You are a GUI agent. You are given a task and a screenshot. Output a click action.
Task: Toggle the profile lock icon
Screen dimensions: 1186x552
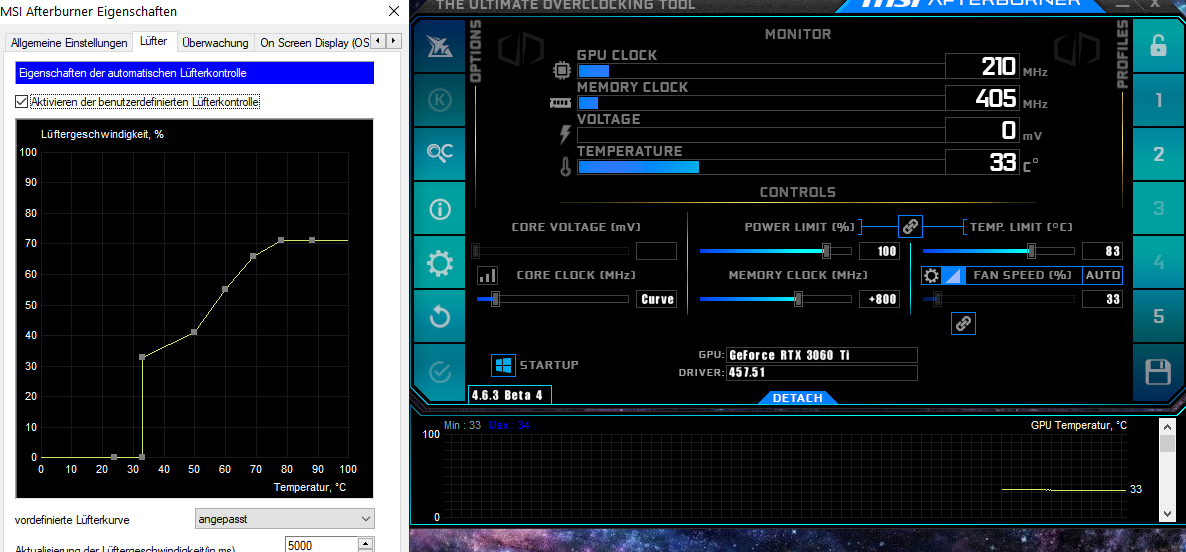(x=1158, y=47)
